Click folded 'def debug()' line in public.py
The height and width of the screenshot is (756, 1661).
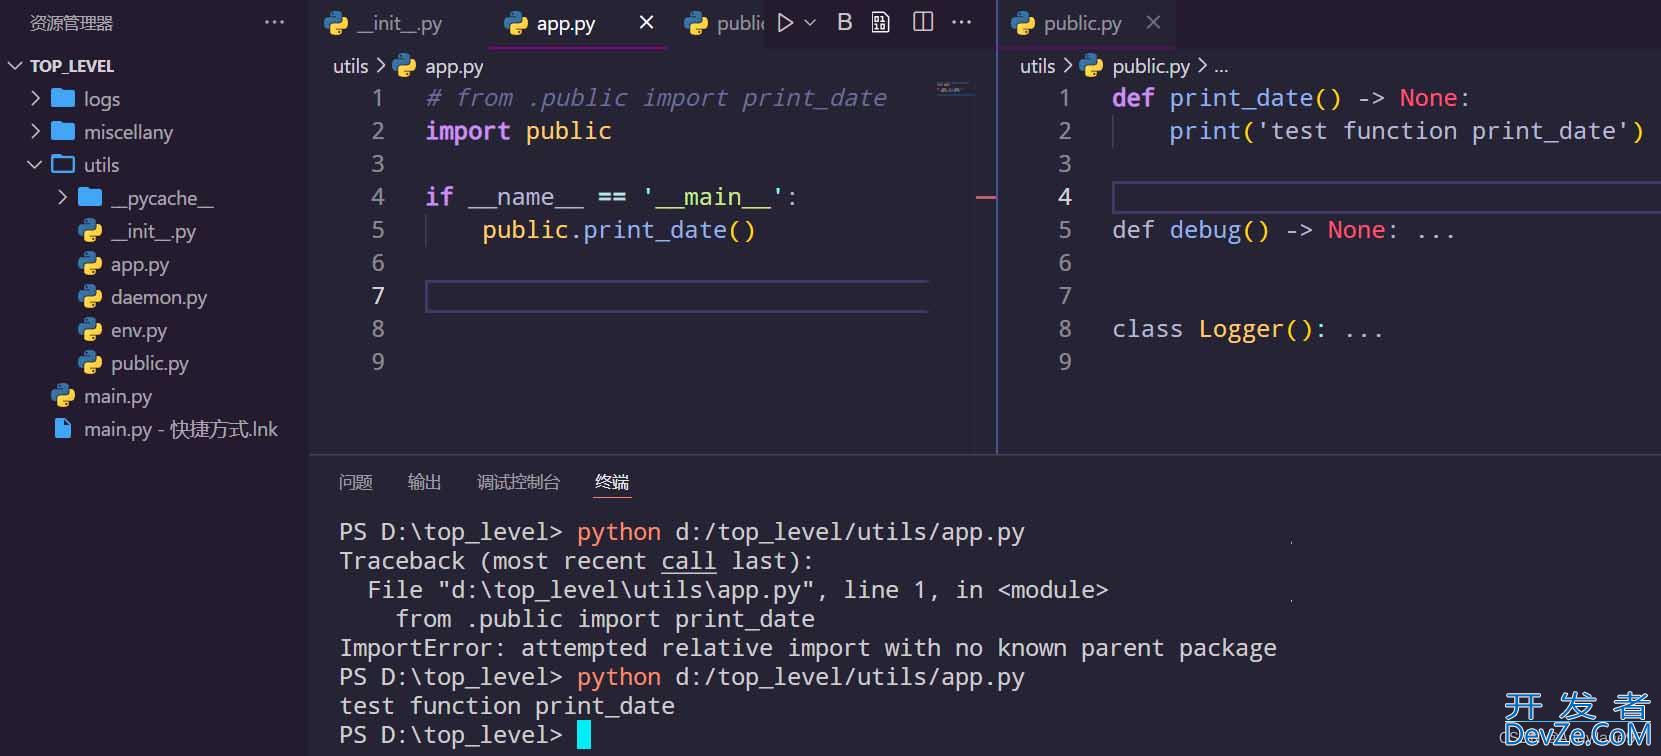coord(1283,230)
